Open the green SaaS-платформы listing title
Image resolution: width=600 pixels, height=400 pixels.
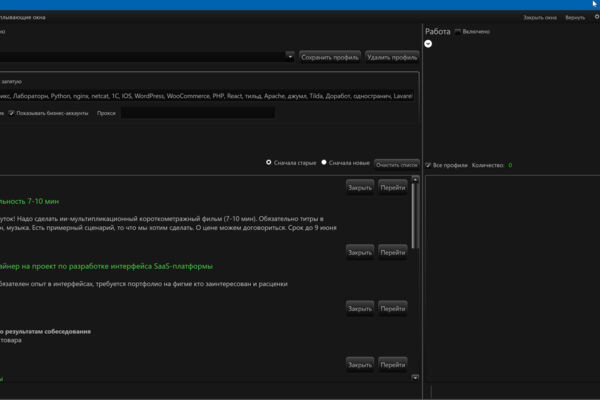click(106, 266)
